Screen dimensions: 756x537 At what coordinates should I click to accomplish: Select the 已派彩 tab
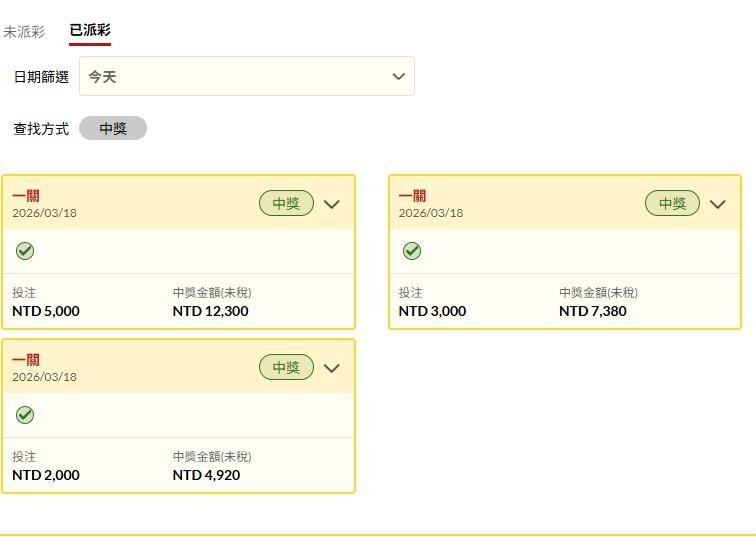tap(90, 31)
